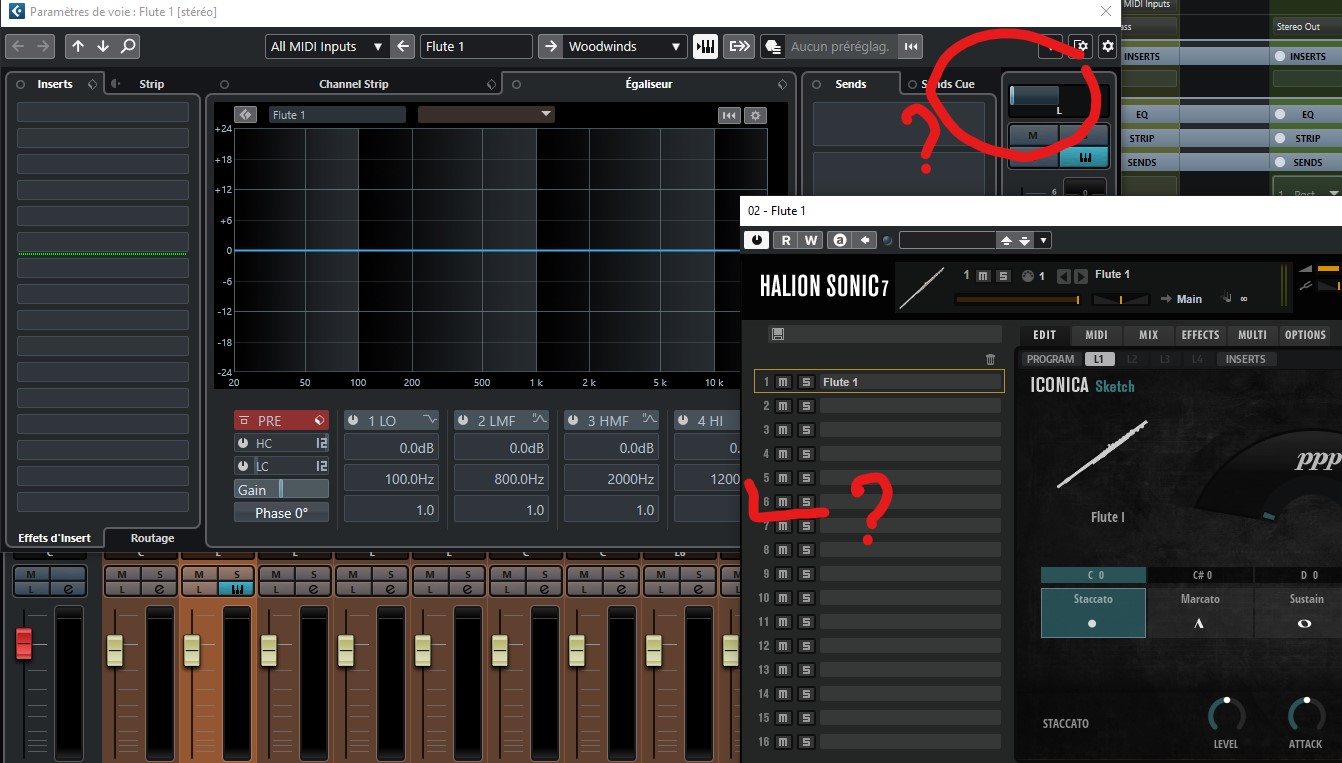Image resolution: width=1342 pixels, height=763 pixels.
Task: Go to previous channel with up arrow
Action: [x=79, y=46]
